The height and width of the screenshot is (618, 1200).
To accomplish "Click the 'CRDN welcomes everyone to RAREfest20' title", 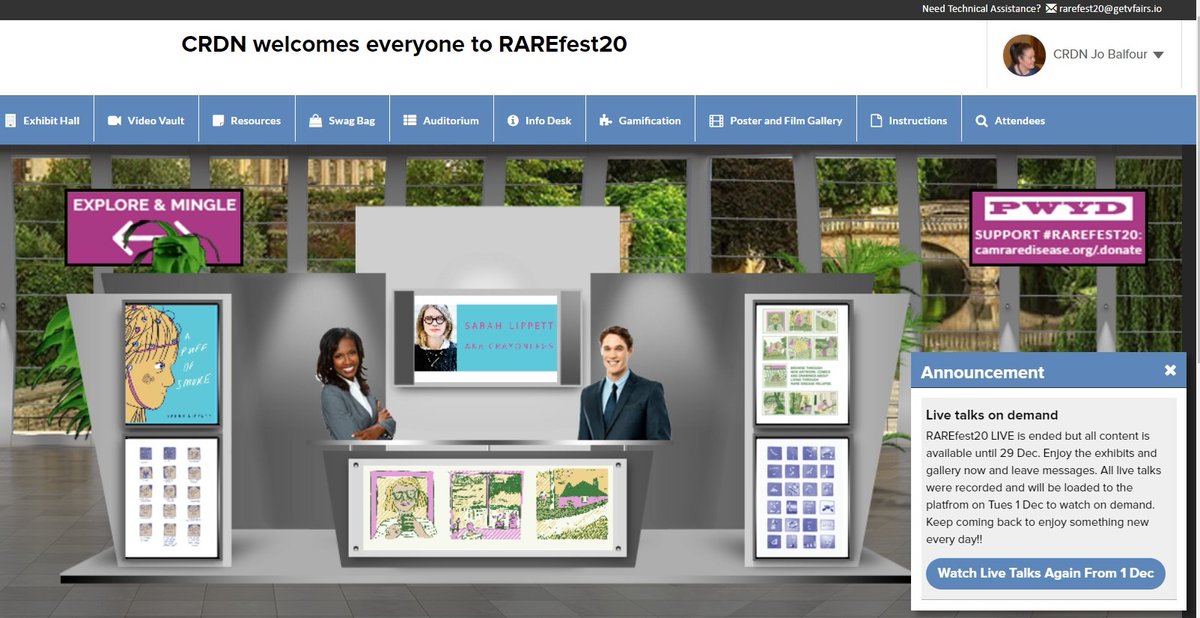I will [404, 44].
